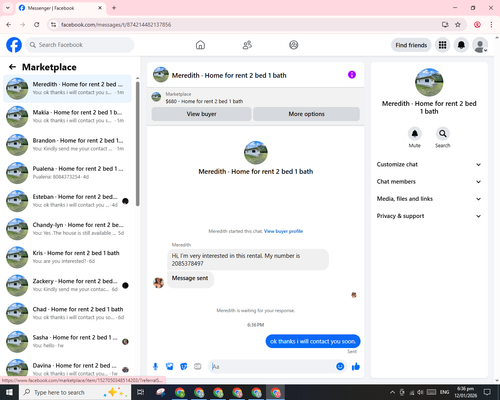The image size is (500, 400).
Task: Open the Chrome profile icon
Action: click(x=477, y=25)
